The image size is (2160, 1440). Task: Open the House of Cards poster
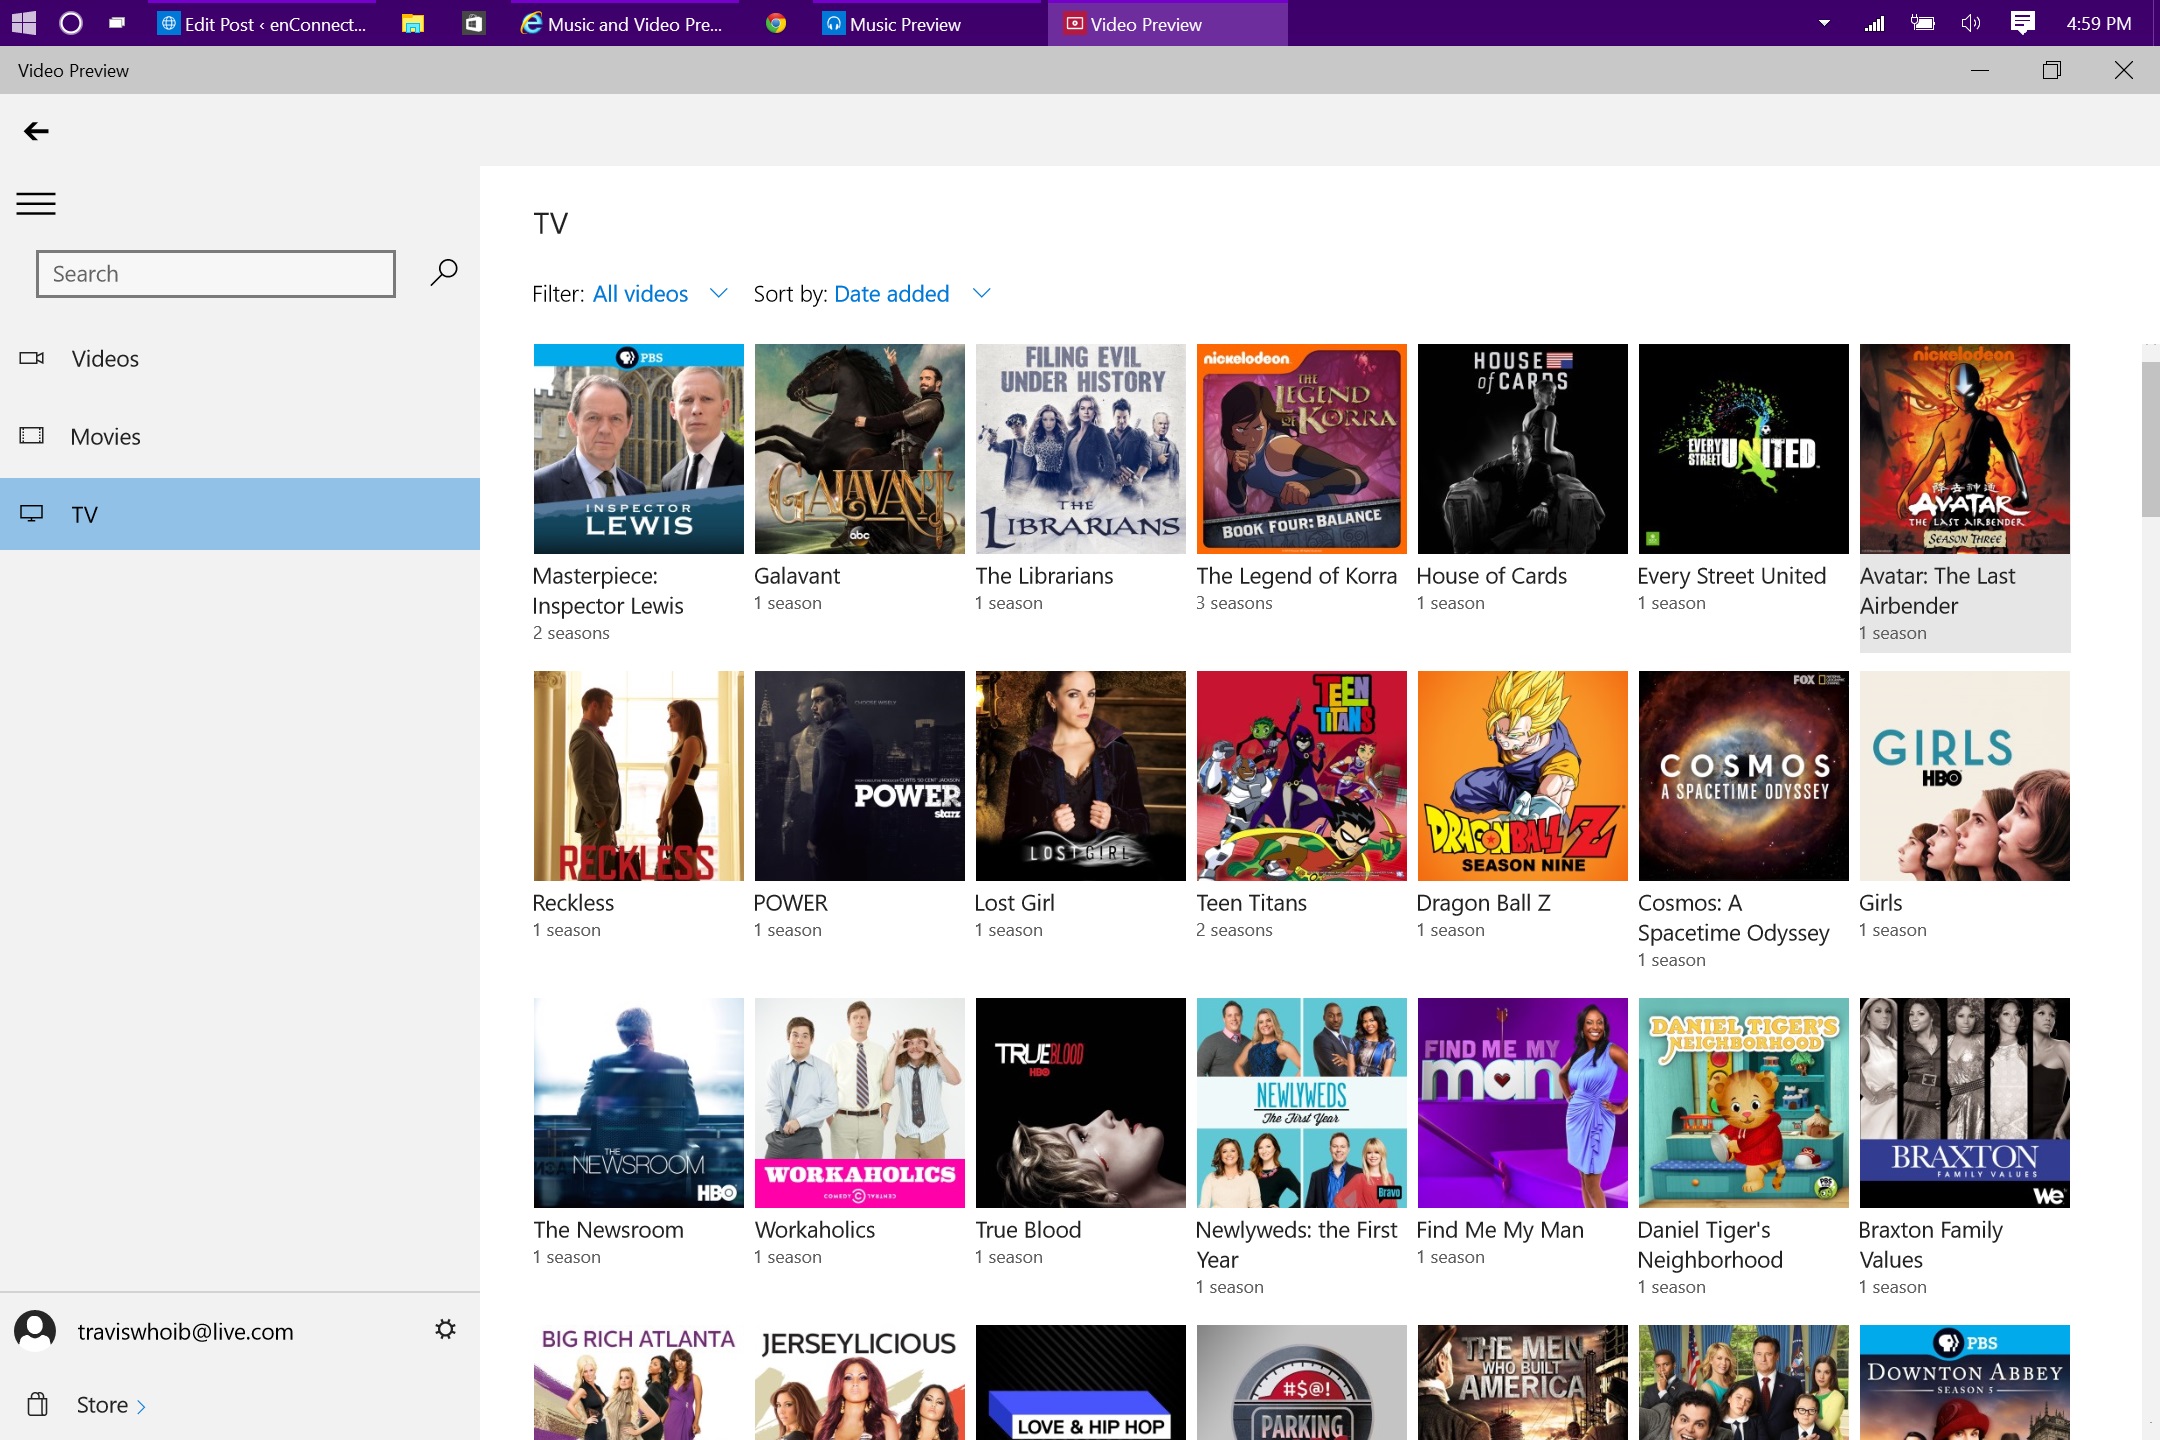coord(1522,449)
